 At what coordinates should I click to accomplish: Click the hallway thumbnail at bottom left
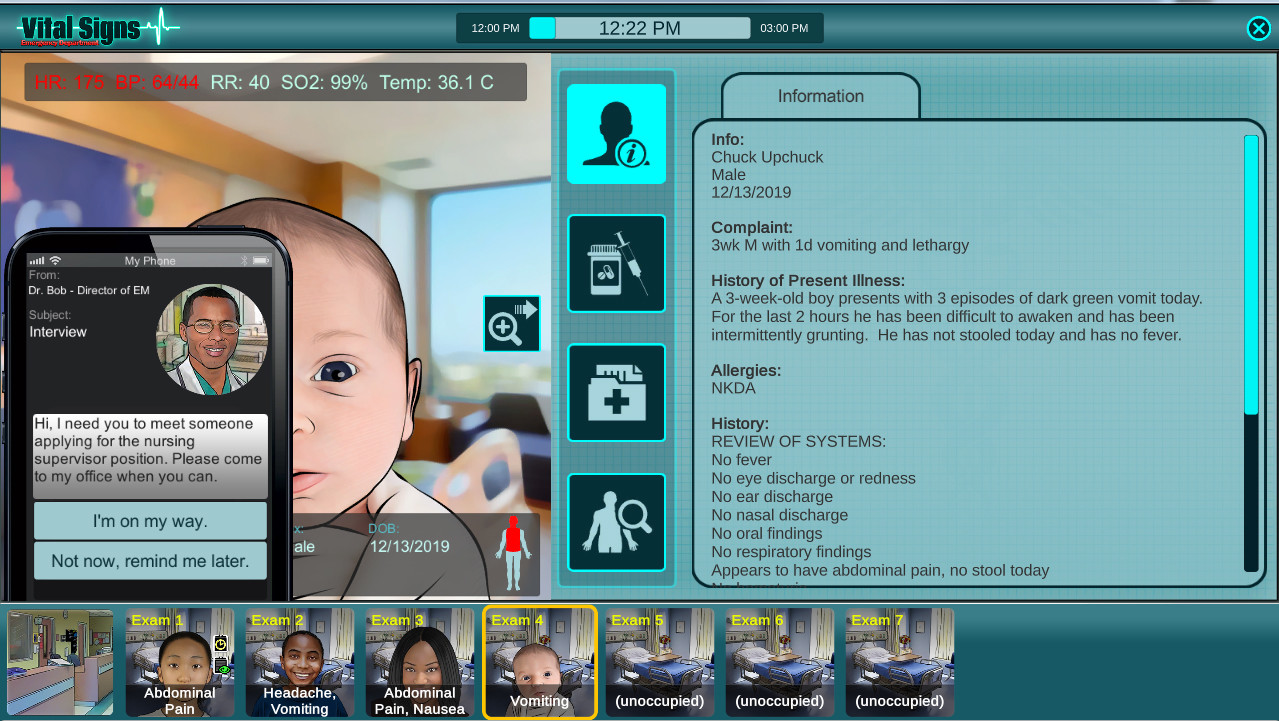pyautogui.click(x=59, y=662)
